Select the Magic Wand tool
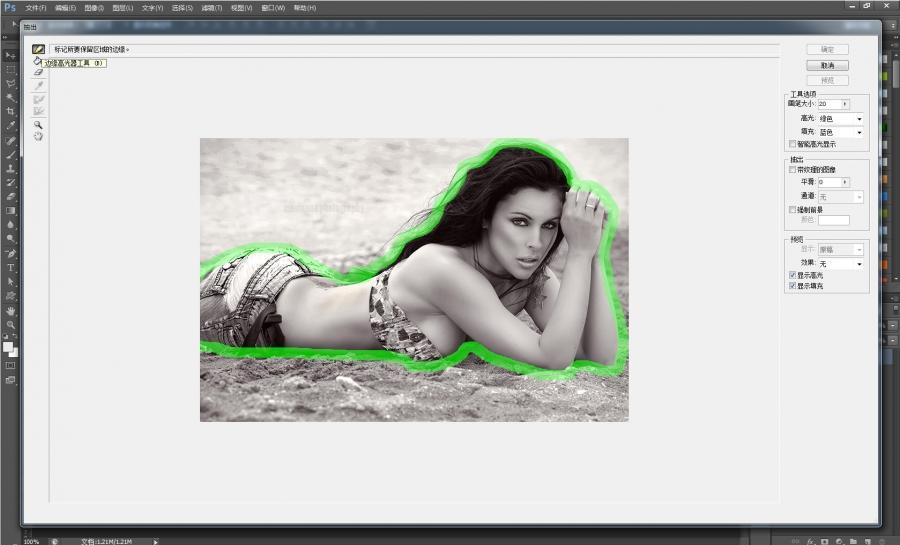Image resolution: width=900 pixels, height=545 pixels. 10,98
